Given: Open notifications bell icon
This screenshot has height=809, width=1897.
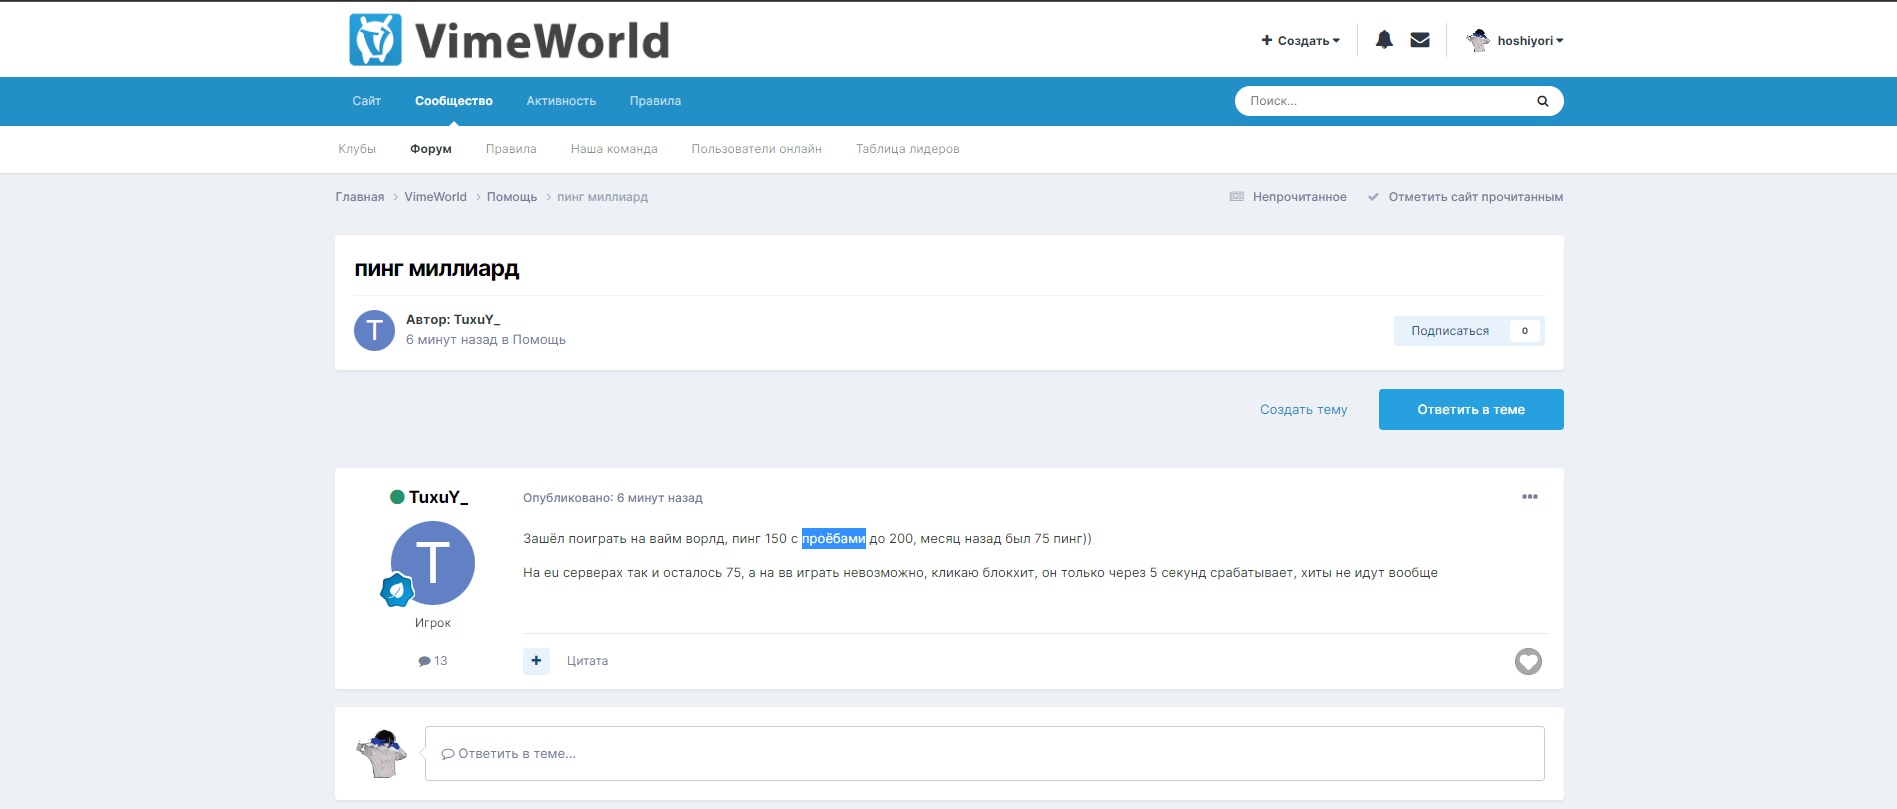Looking at the screenshot, I should tap(1384, 40).
